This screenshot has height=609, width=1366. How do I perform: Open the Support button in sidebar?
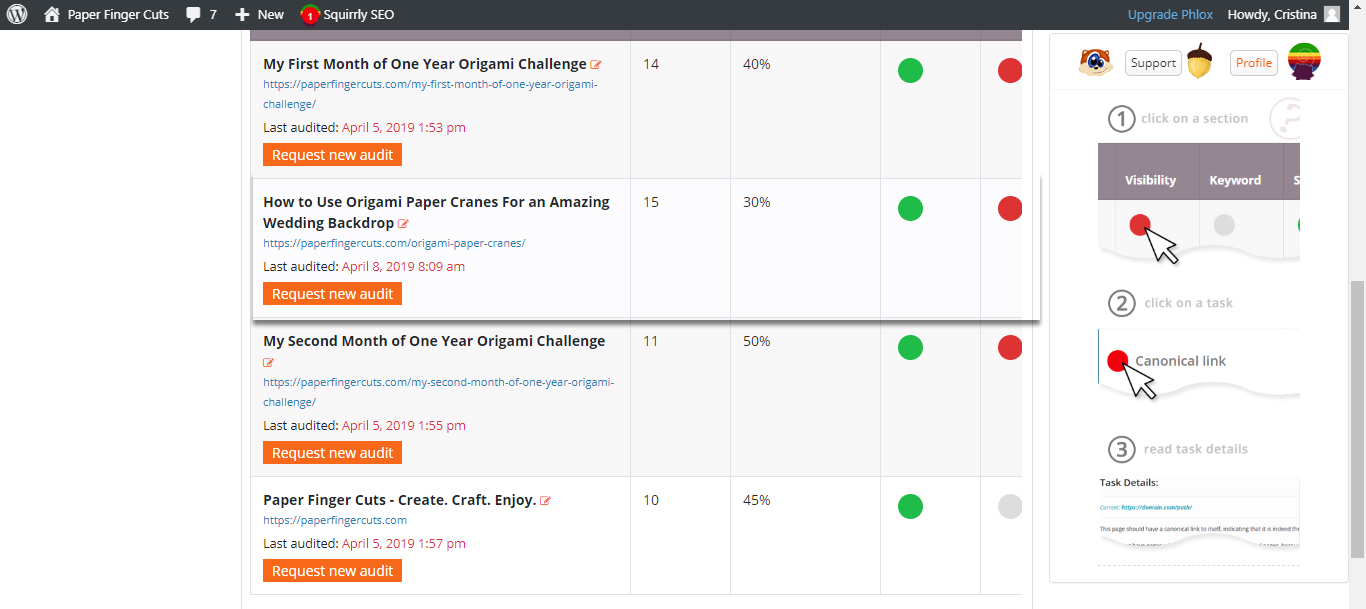1153,62
